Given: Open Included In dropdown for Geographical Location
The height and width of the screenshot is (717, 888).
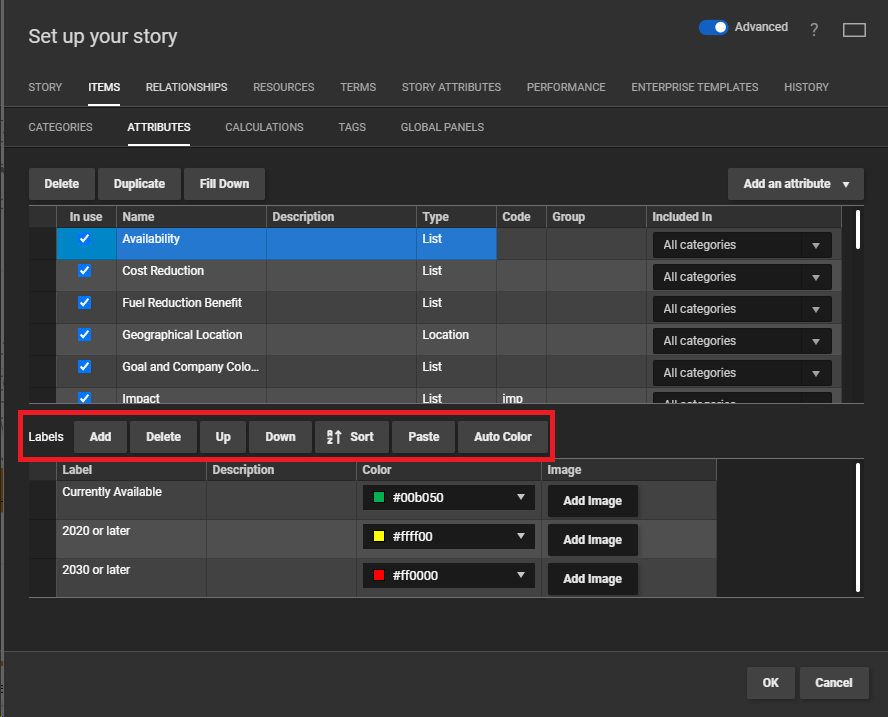Looking at the screenshot, I should coord(742,341).
